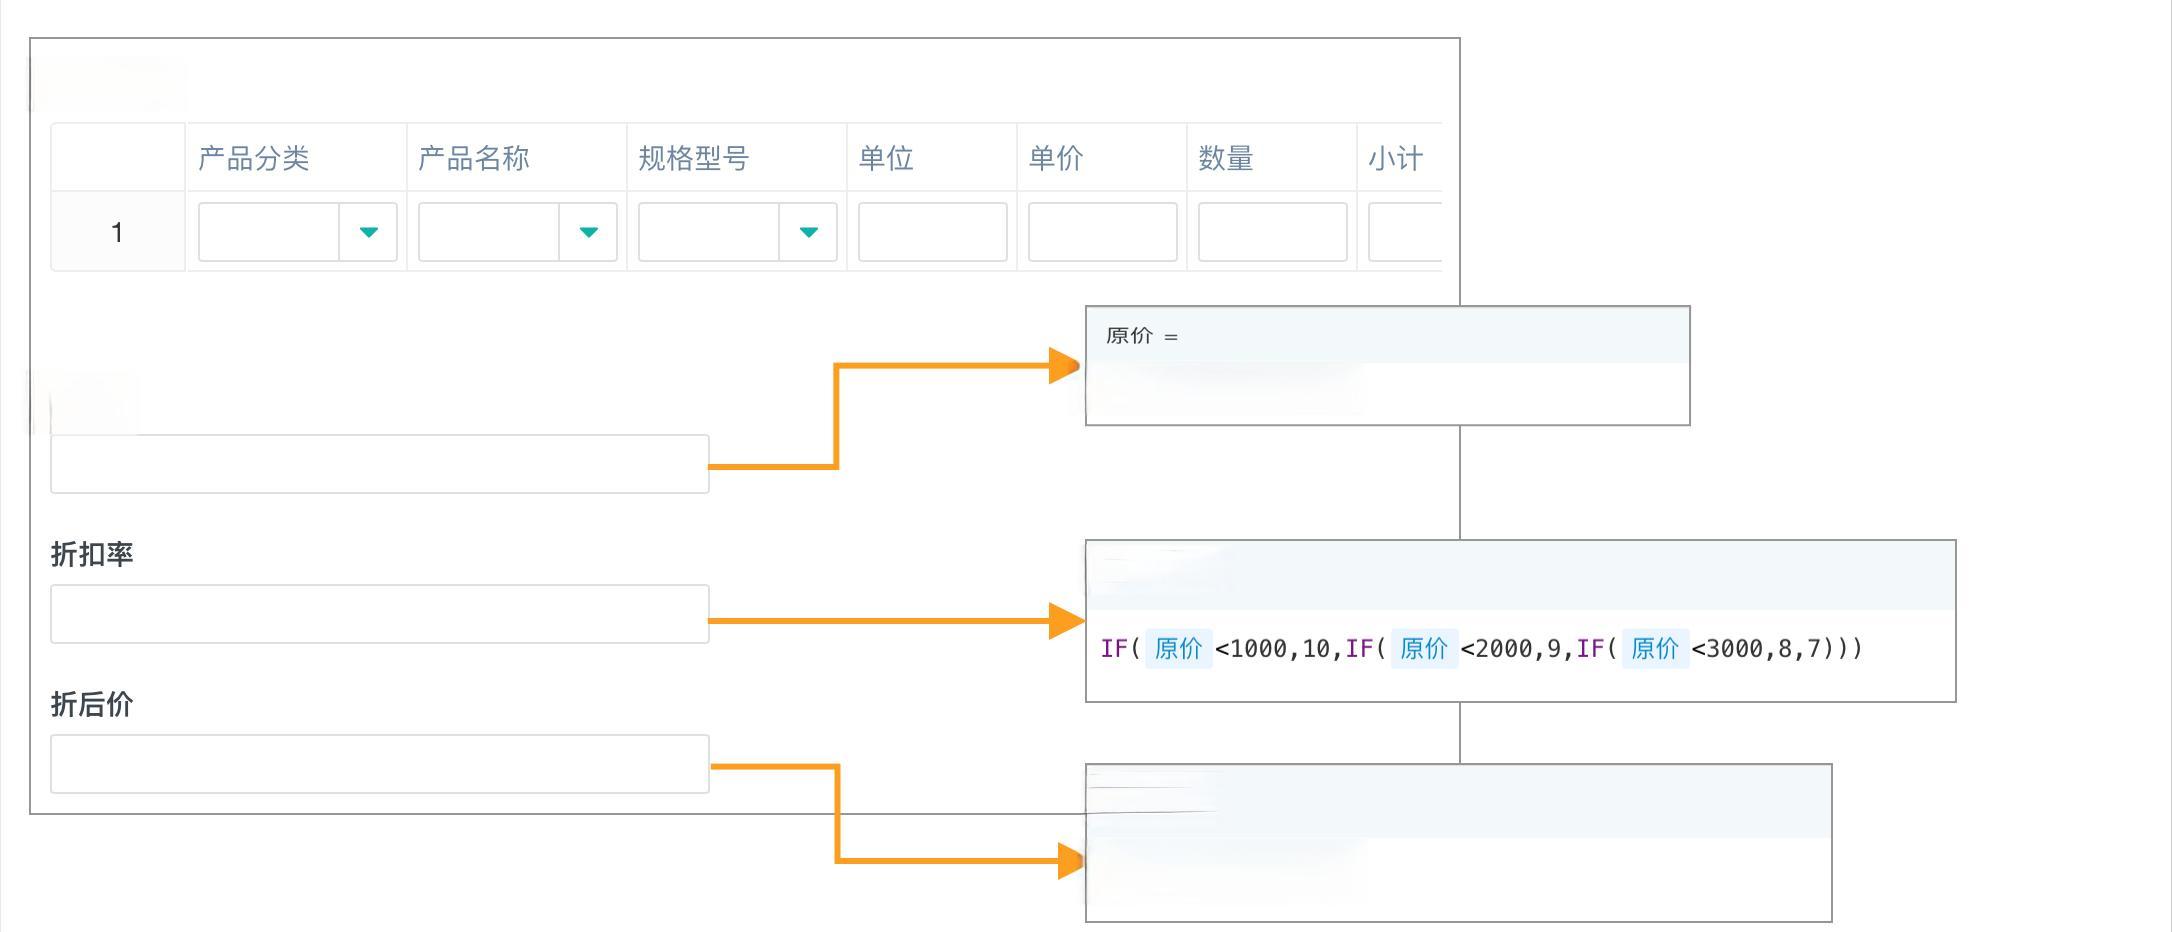The height and width of the screenshot is (932, 2172).
Task: Click the 原价 input field above 折扣率
Action: 380,463
